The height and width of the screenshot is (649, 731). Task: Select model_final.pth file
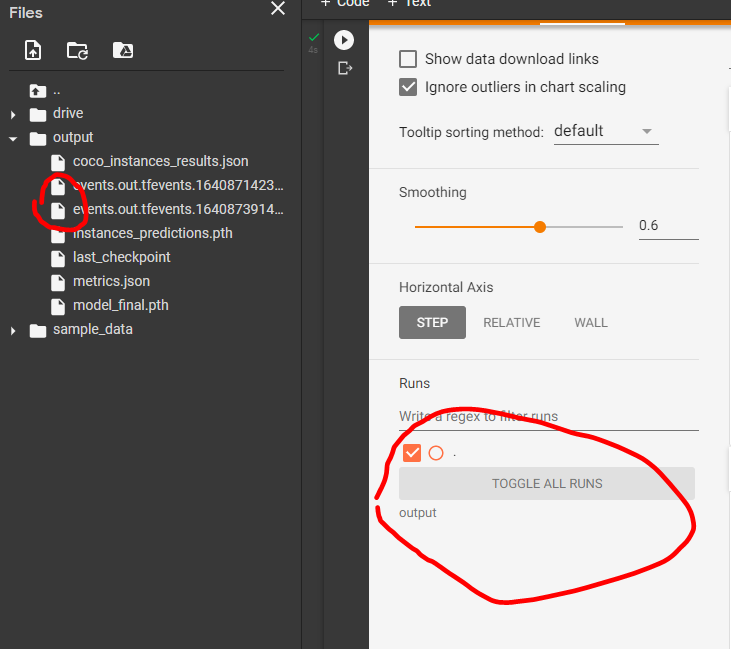[x=121, y=305]
